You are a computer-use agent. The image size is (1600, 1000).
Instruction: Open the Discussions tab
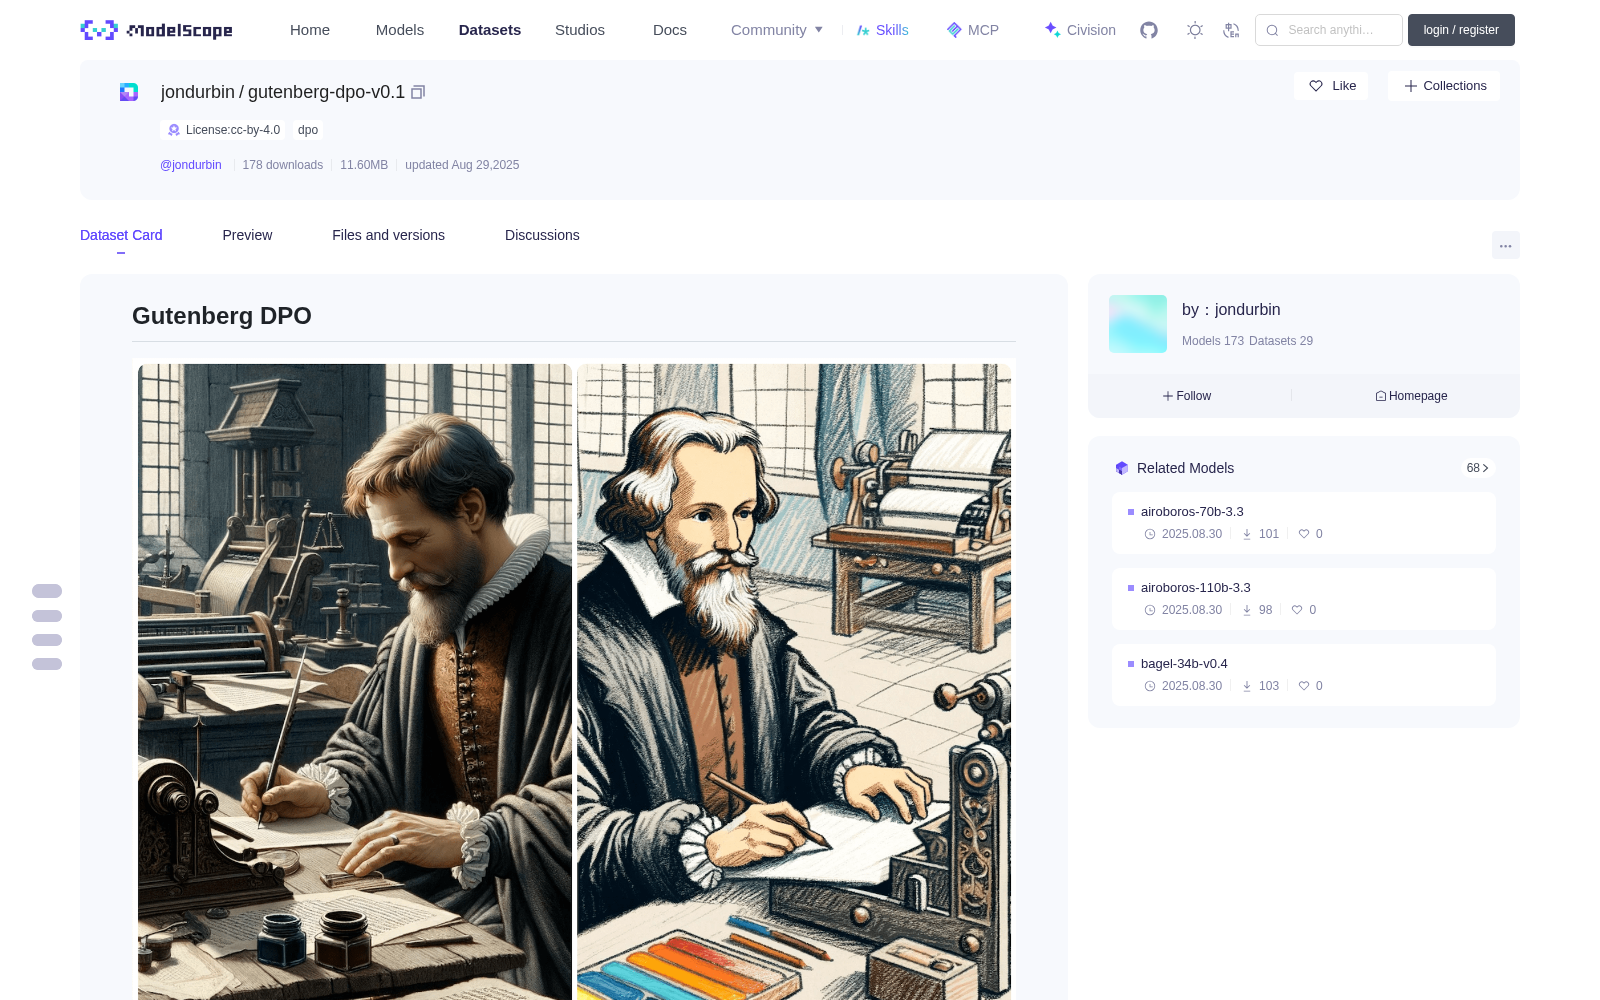pos(542,235)
